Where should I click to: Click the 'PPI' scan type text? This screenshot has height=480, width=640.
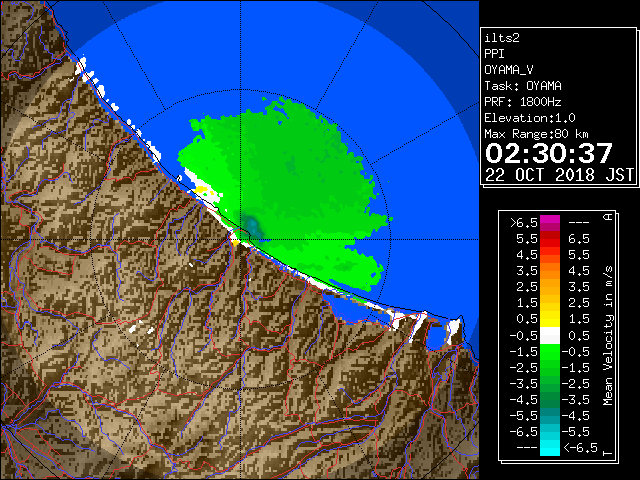pos(494,54)
